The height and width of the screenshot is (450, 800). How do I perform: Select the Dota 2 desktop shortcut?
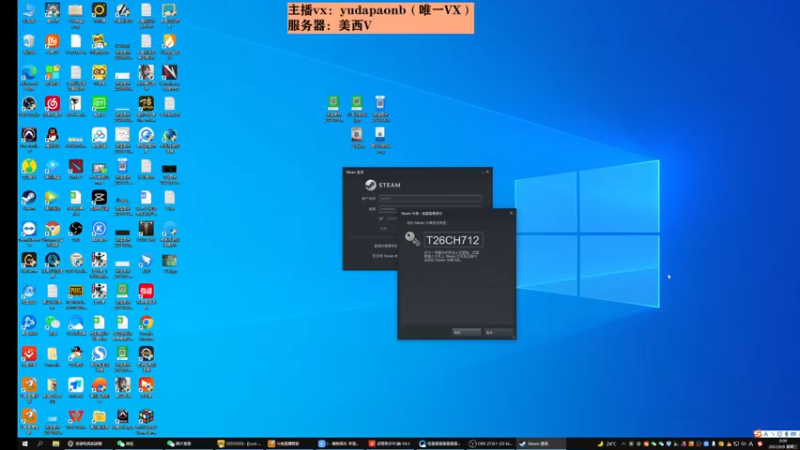(76, 169)
